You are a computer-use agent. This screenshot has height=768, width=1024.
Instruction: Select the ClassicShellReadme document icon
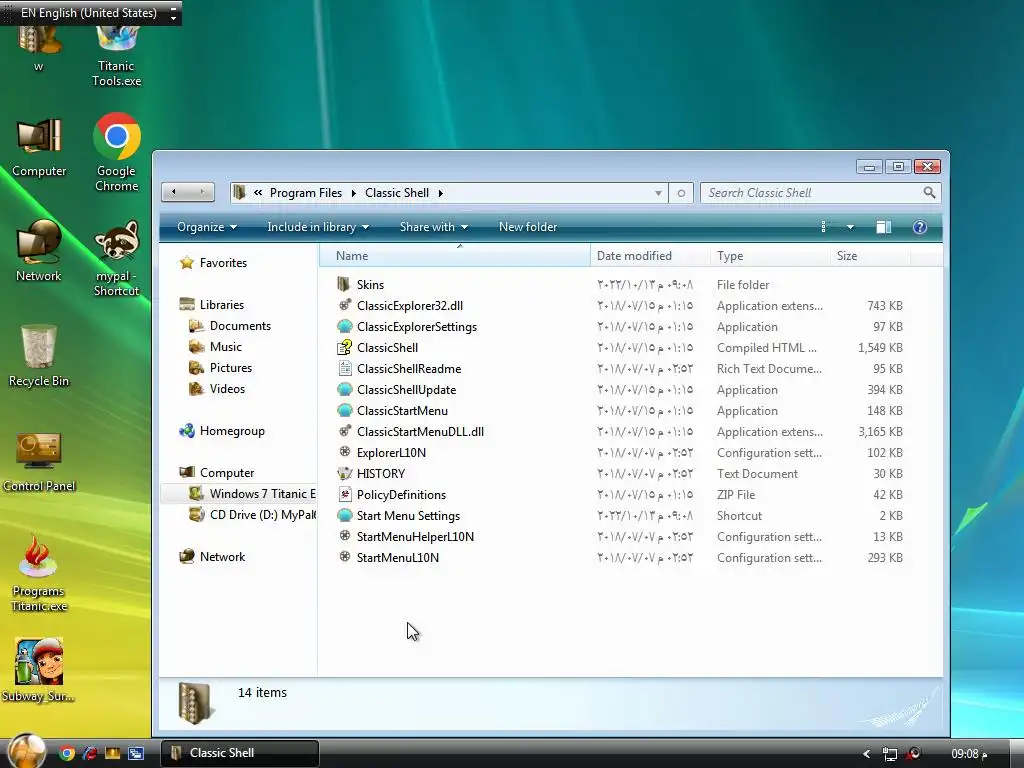tap(345, 368)
